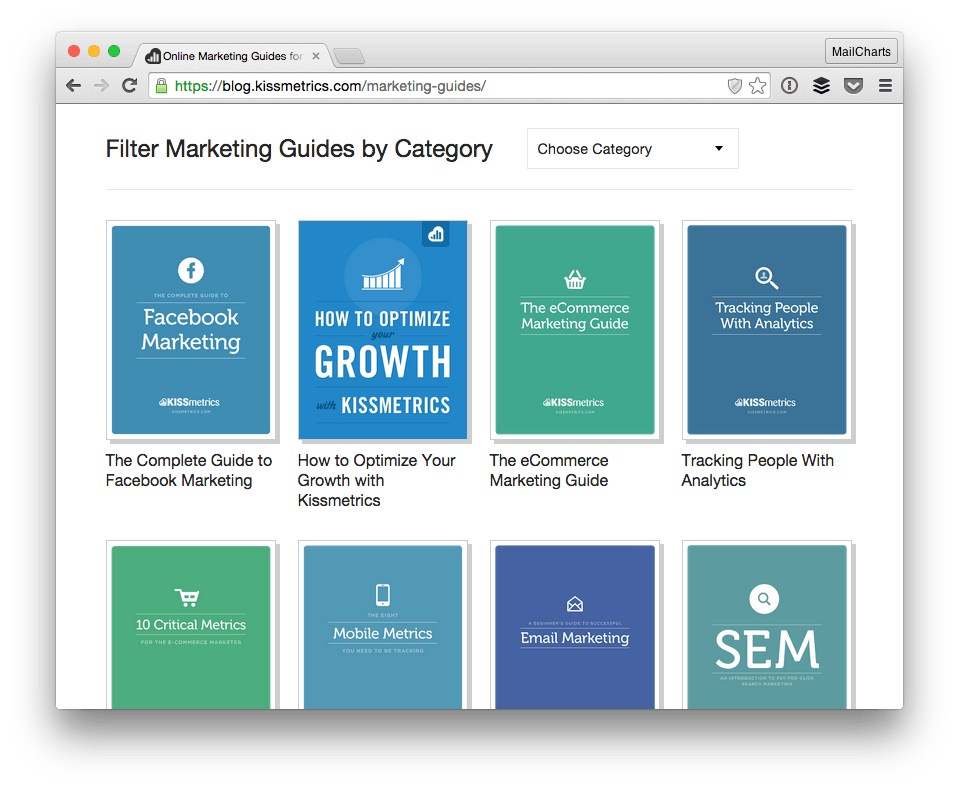Click the Kissmetrics badge on Growth cover corner
The height and width of the screenshot is (789, 959).
pyautogui.click(x=436, y=234)
